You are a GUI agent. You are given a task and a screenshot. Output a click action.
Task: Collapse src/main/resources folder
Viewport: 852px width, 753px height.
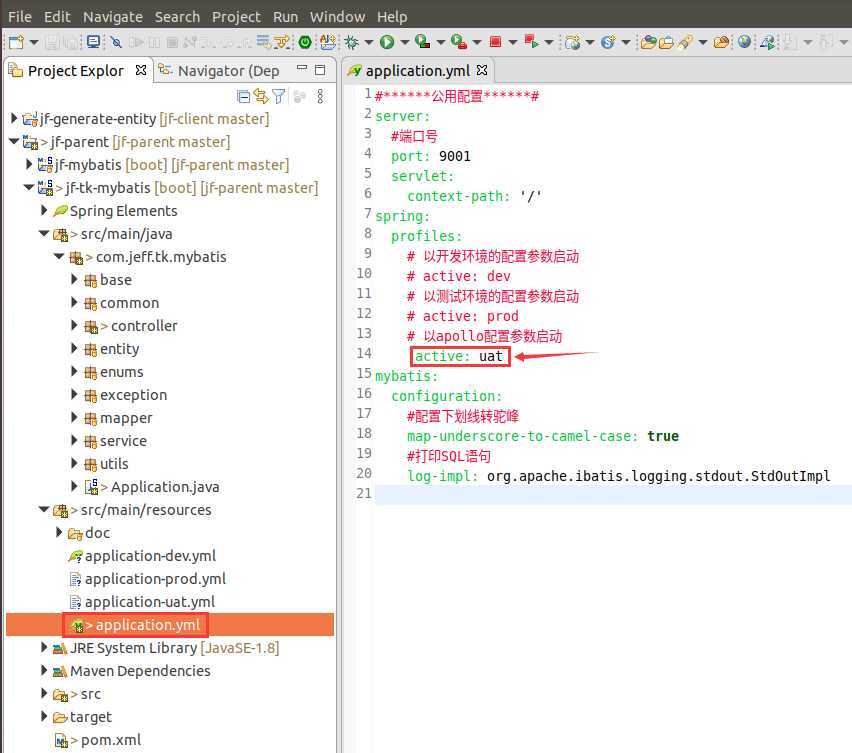coord(45,510)
